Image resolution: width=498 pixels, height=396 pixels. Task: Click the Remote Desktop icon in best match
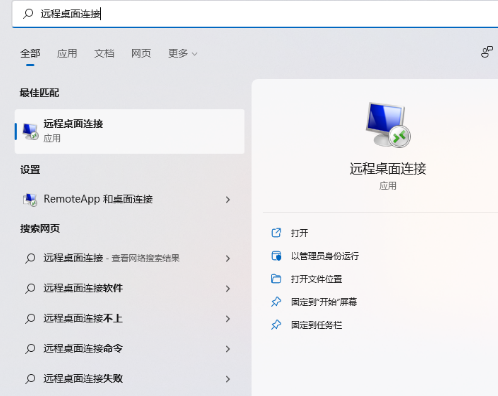tap(30, 131)
